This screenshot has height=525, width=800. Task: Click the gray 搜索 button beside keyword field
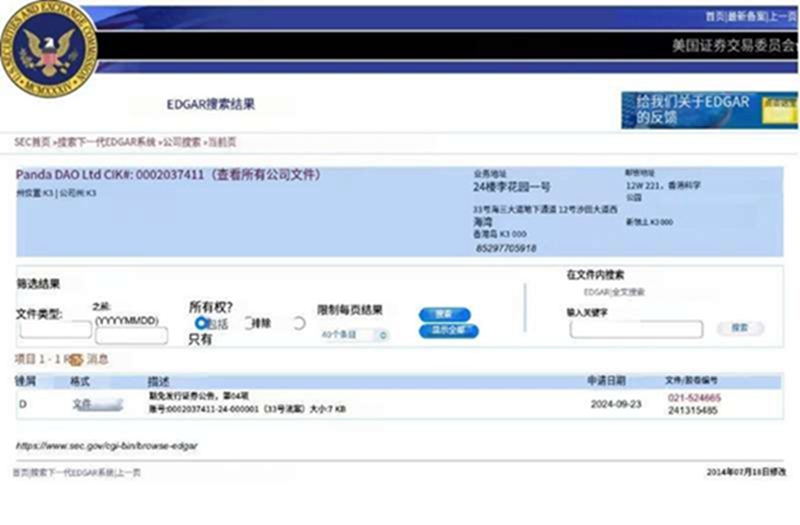pyautogui.click(x=740, y=328)
